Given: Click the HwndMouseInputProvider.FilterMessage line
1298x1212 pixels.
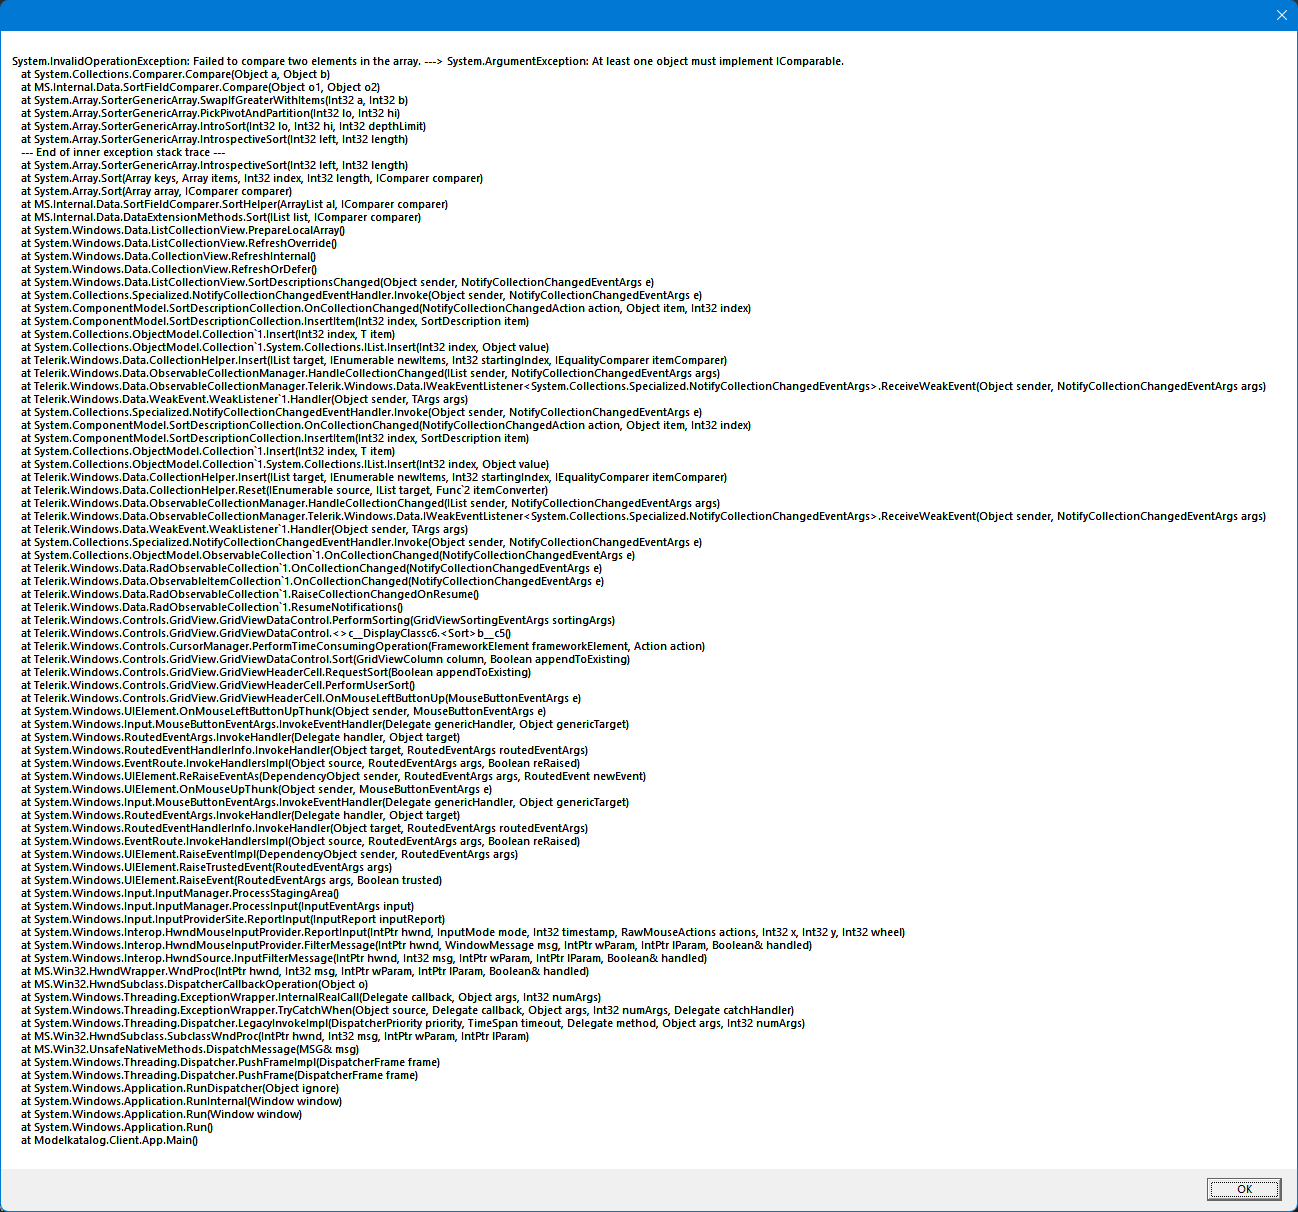Looking at the screenshot, I should tap(417, 945).
